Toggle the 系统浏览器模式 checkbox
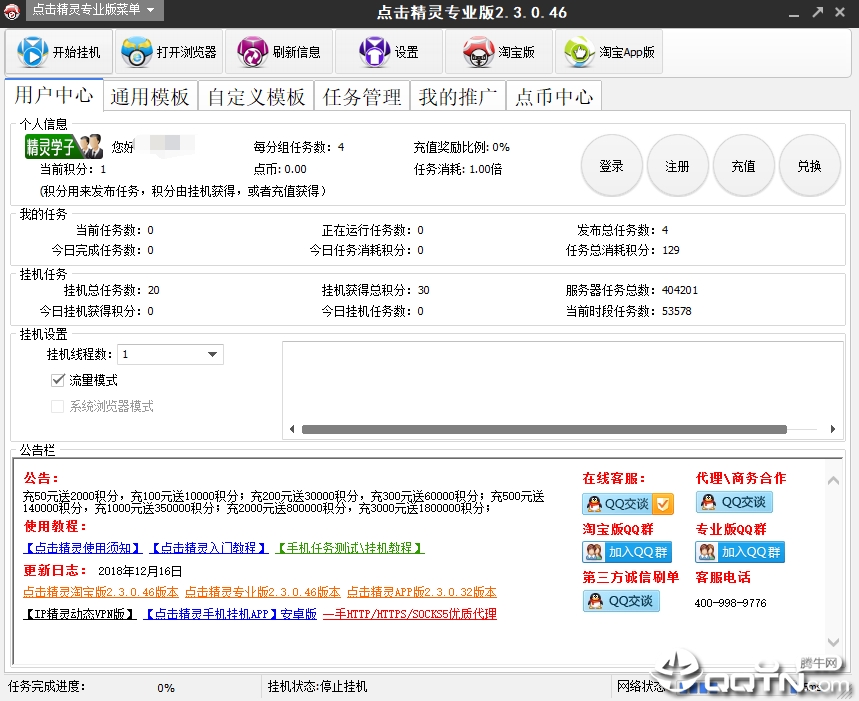 [x=58, y=406]
